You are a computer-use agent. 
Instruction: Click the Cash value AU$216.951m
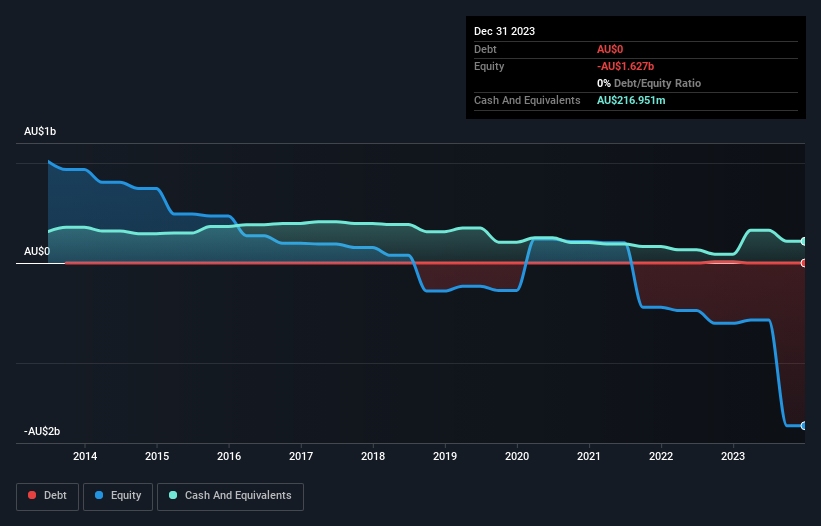(x=631, y=100)
